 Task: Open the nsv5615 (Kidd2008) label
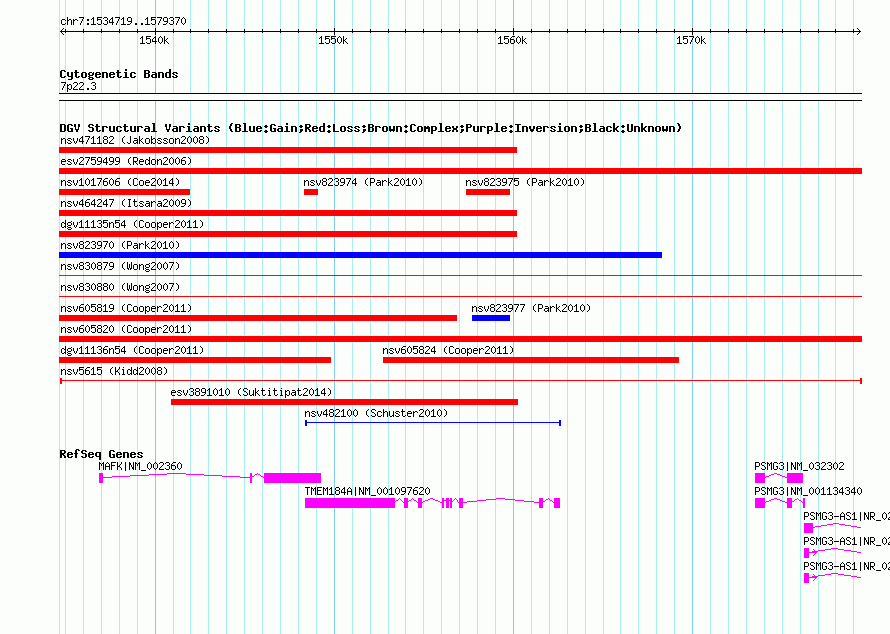pyautogui.click(x=114, y=371)
